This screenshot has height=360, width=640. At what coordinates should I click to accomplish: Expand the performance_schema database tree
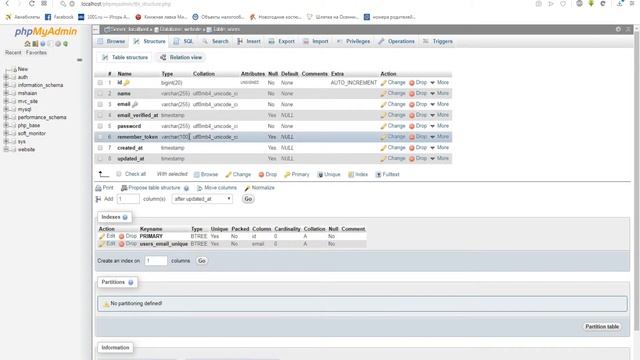click(x=6, y=117)
